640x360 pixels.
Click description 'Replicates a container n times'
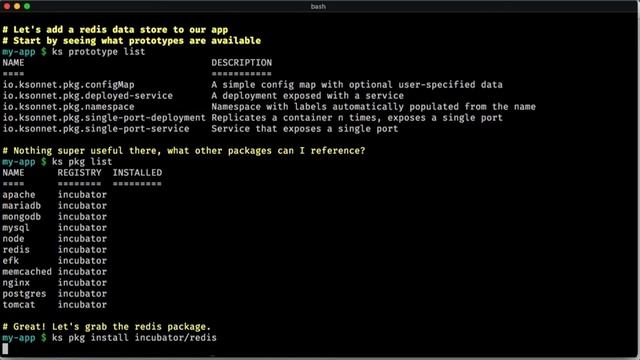pyautogui.click(x=297, y=118)
